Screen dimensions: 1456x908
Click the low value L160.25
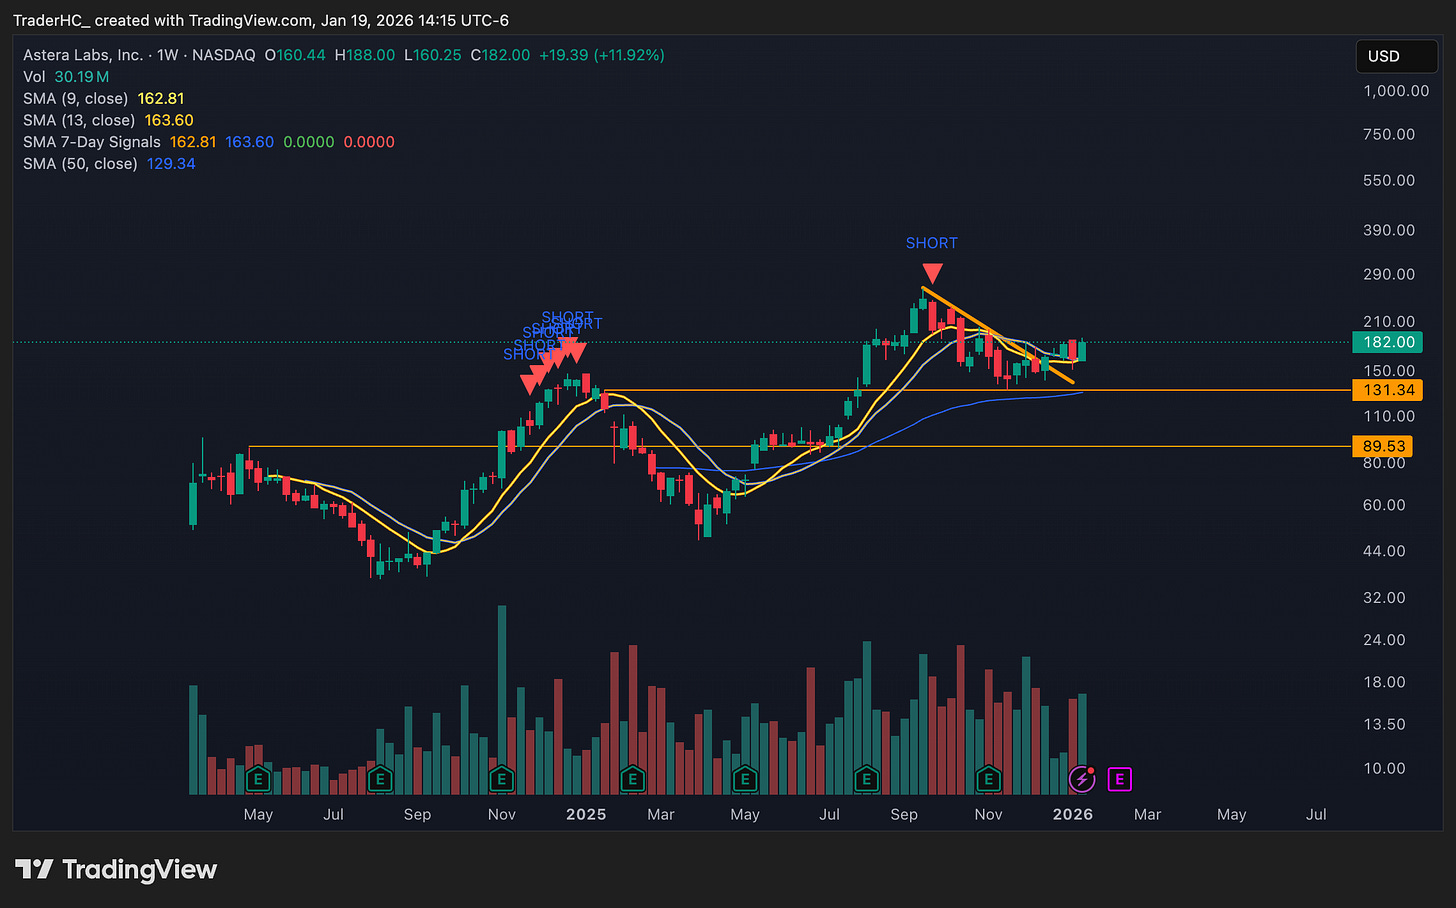pos(433,55)
